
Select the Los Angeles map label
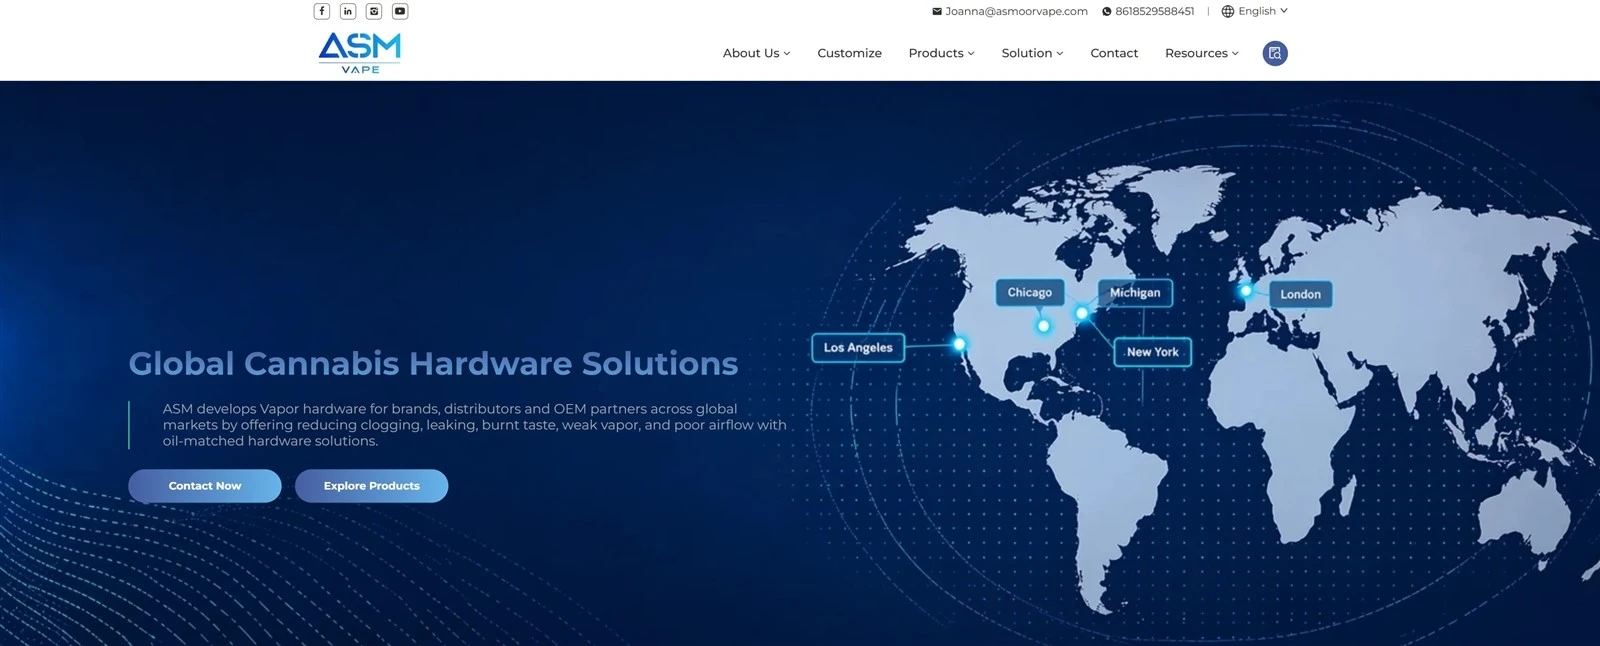tap(858, 348)
